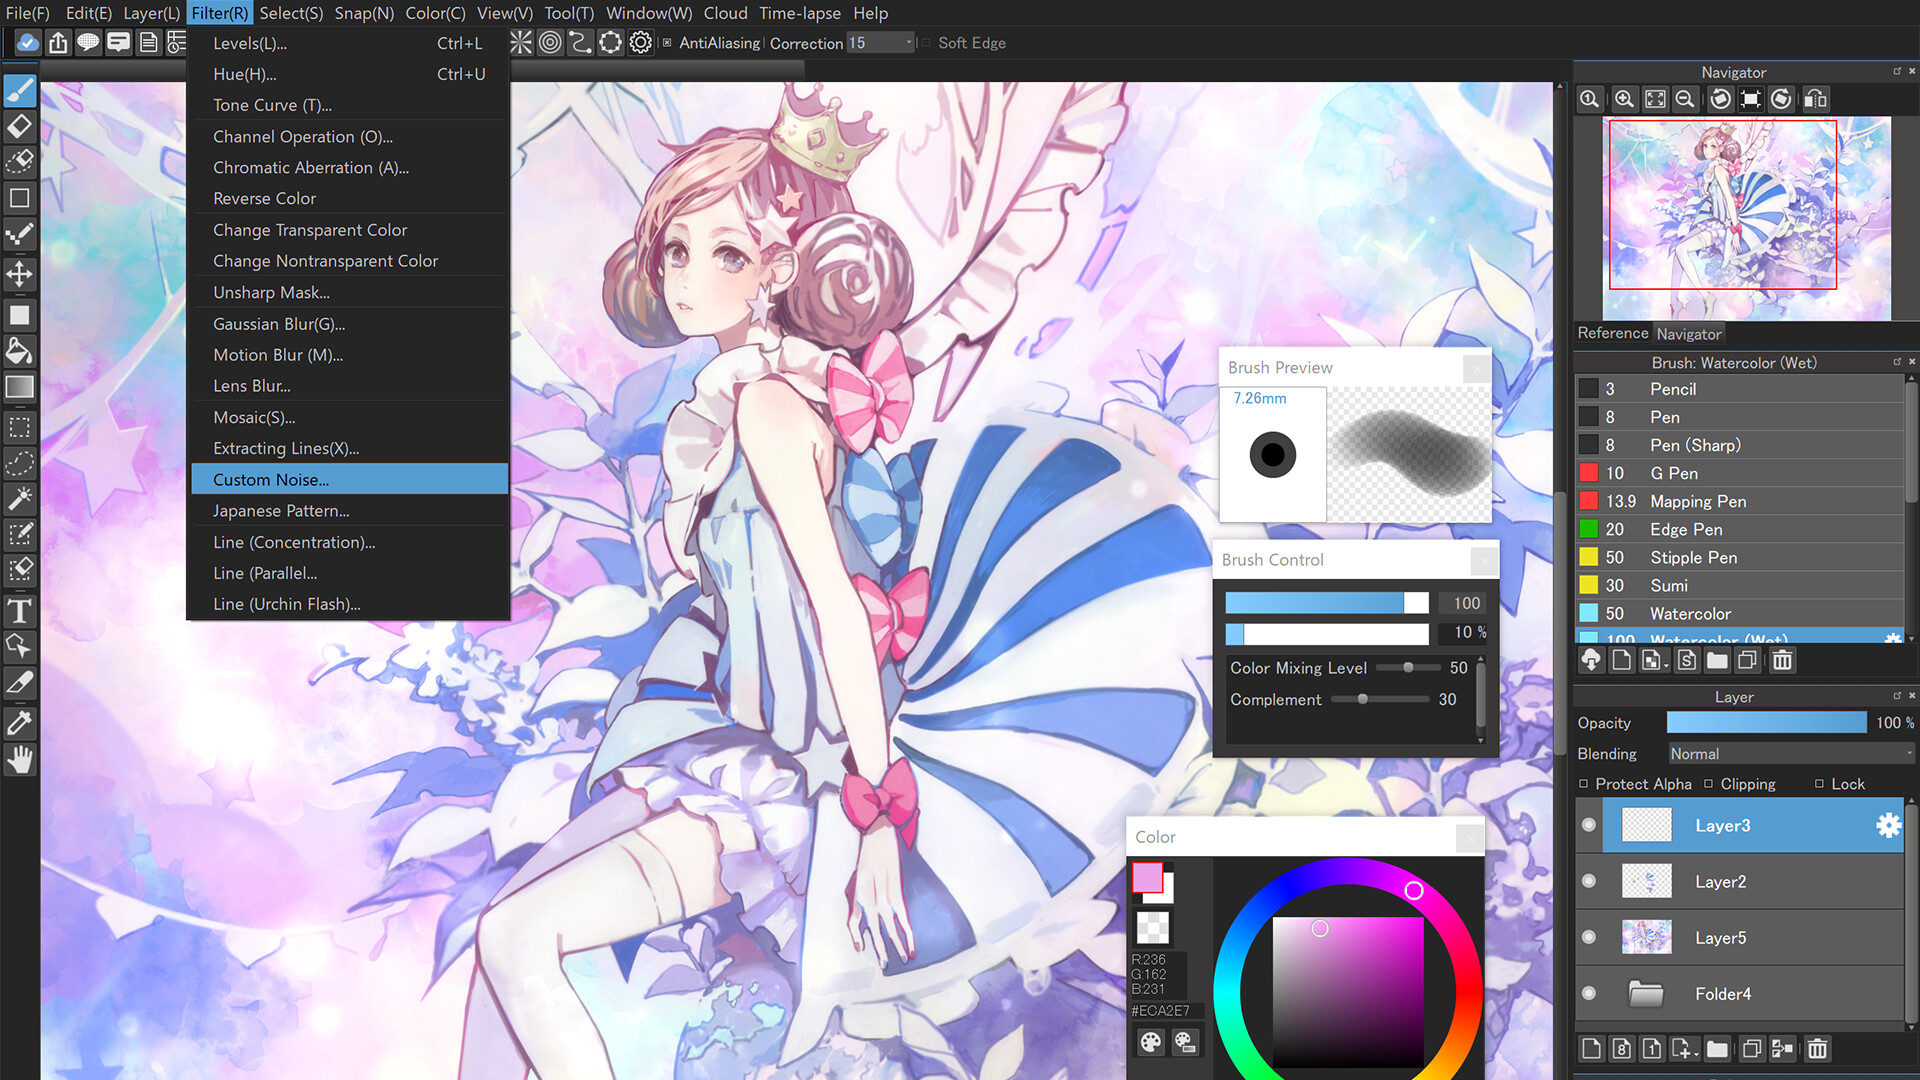Viewport: 1920px width, 1080px height.
Task: Select the Eraser tool in toolbar
Action: click(x=18, y=124)
